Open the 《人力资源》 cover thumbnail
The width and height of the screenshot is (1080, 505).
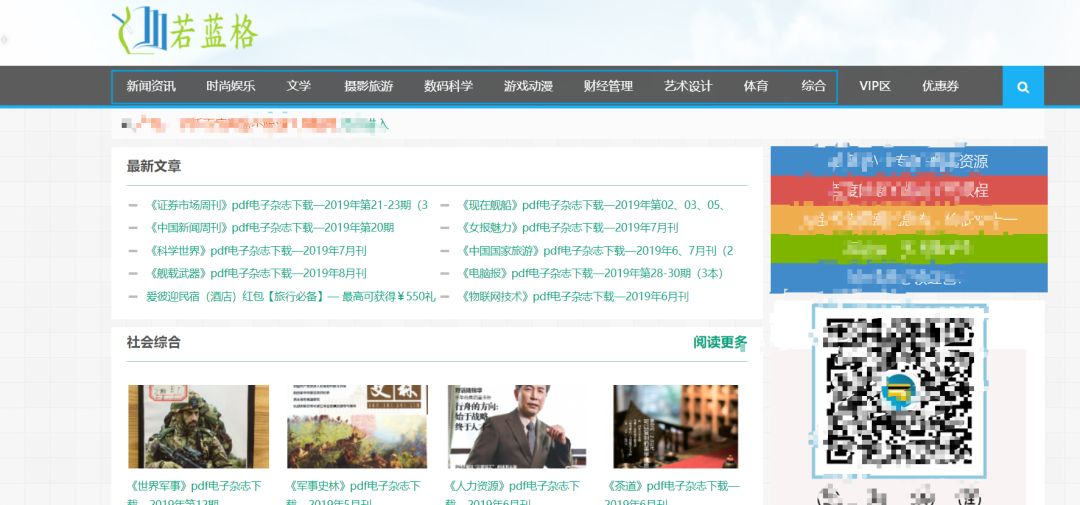pyautogui.click(x=517, y=426)
